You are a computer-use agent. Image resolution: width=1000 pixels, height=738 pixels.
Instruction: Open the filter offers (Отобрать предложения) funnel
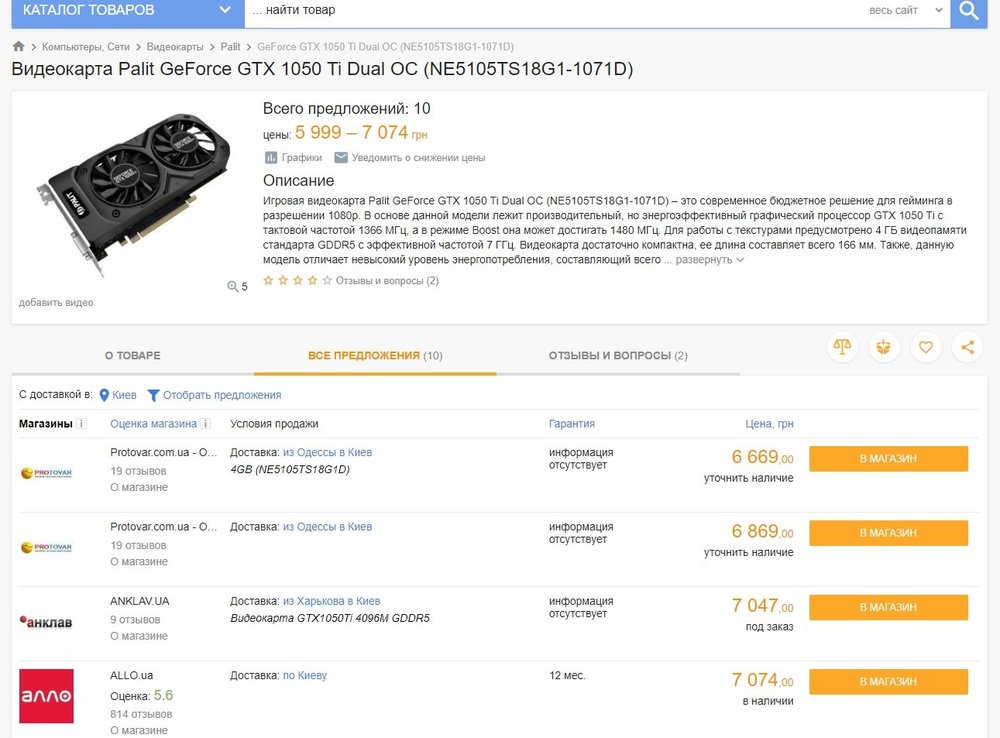153,395
